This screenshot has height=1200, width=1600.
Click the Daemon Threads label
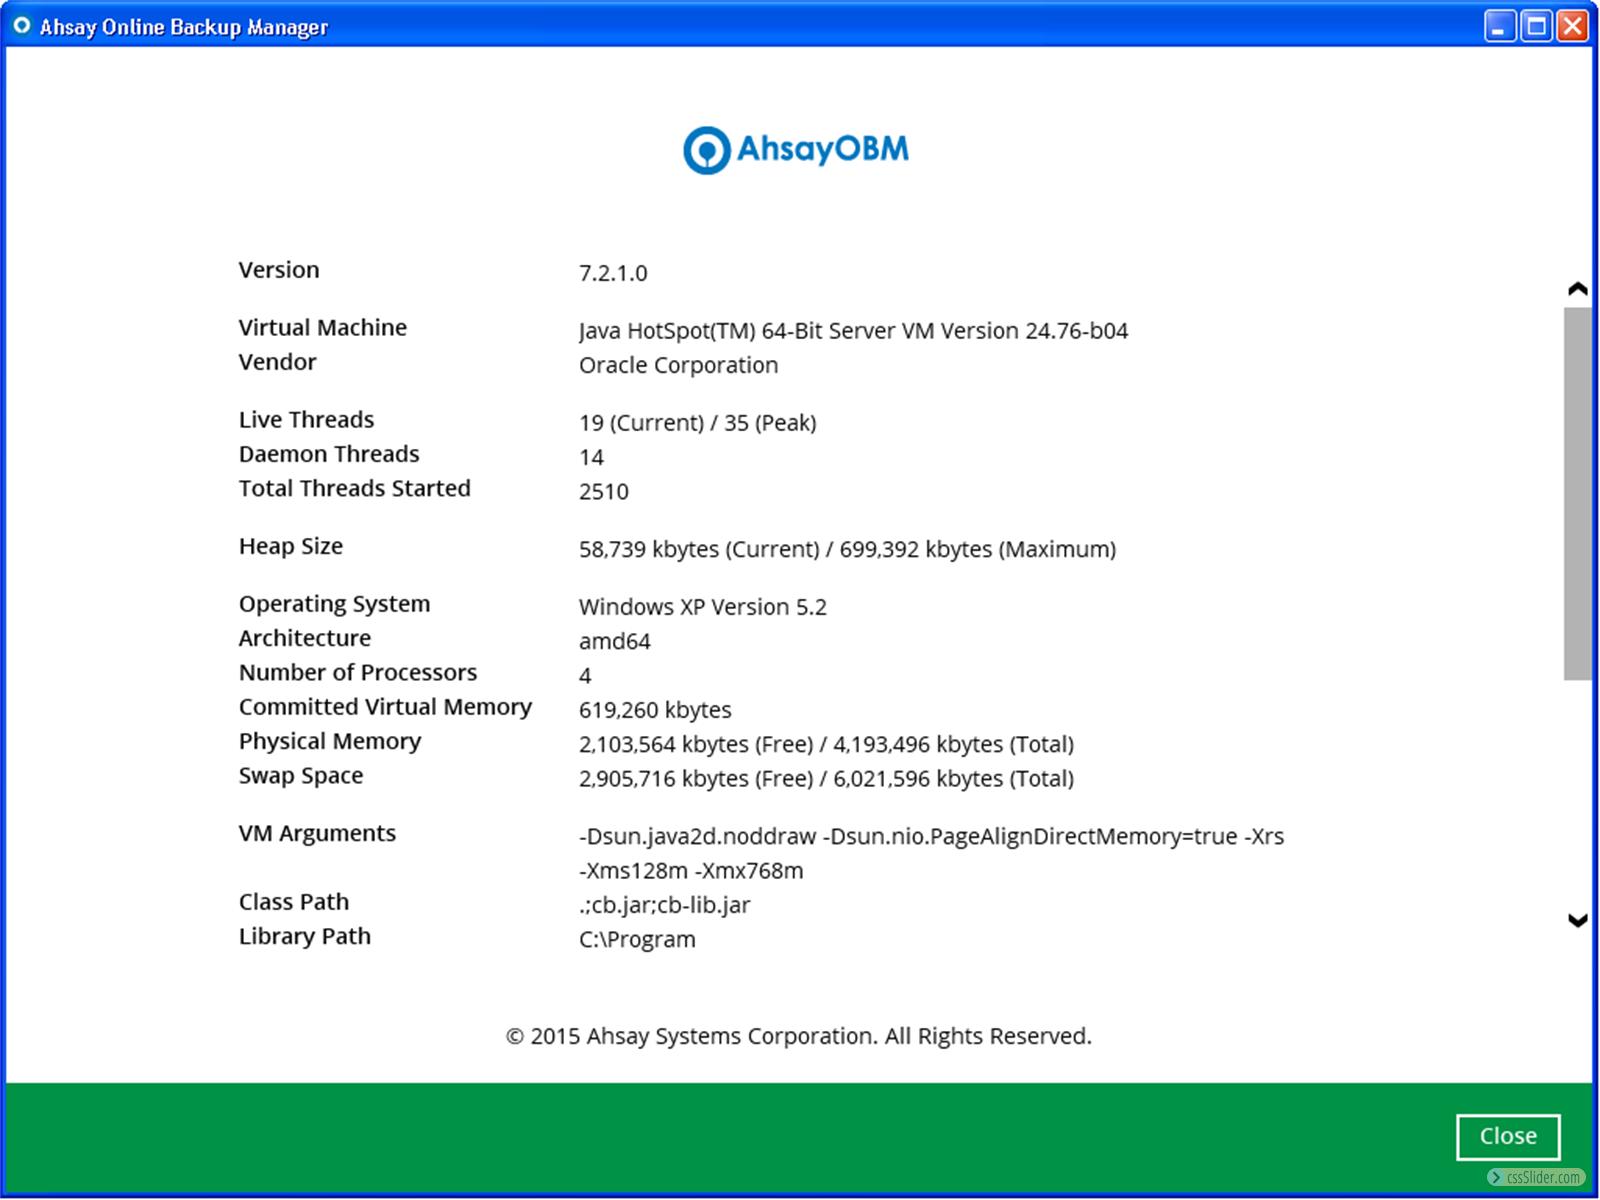pyautogui.click(x=329, y=454)
